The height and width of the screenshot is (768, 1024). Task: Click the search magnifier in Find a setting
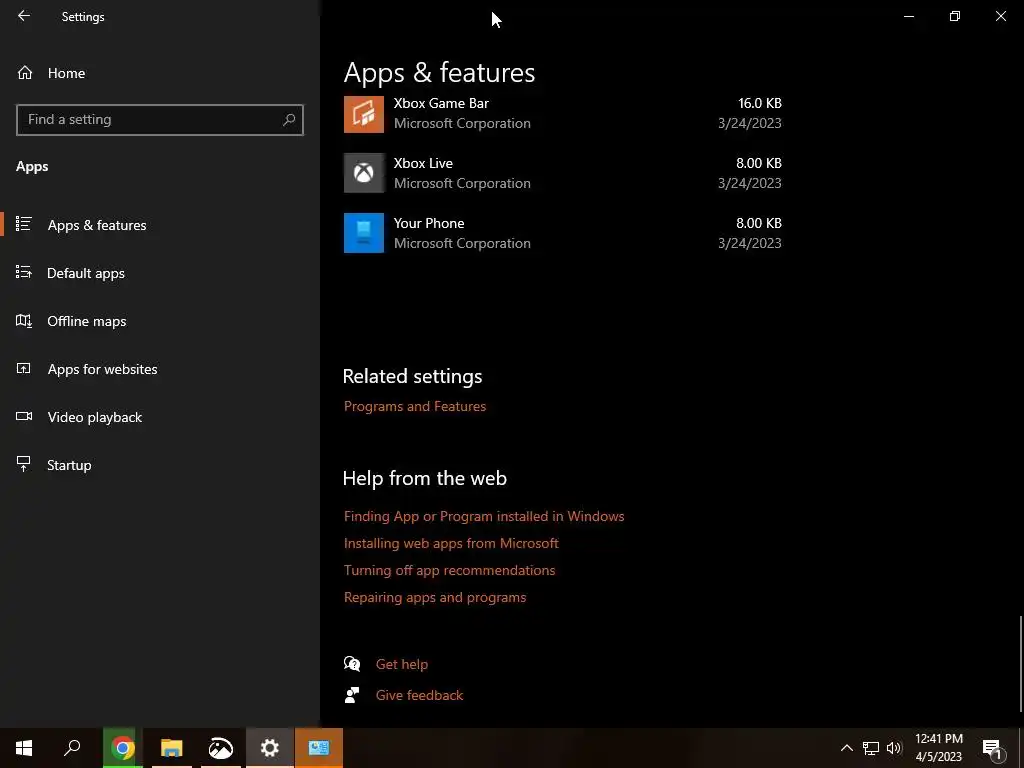click(x=289, y=120)
